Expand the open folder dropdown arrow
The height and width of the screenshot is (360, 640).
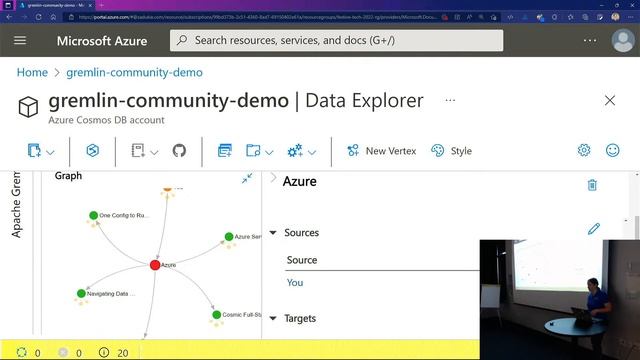pos(269,152)
